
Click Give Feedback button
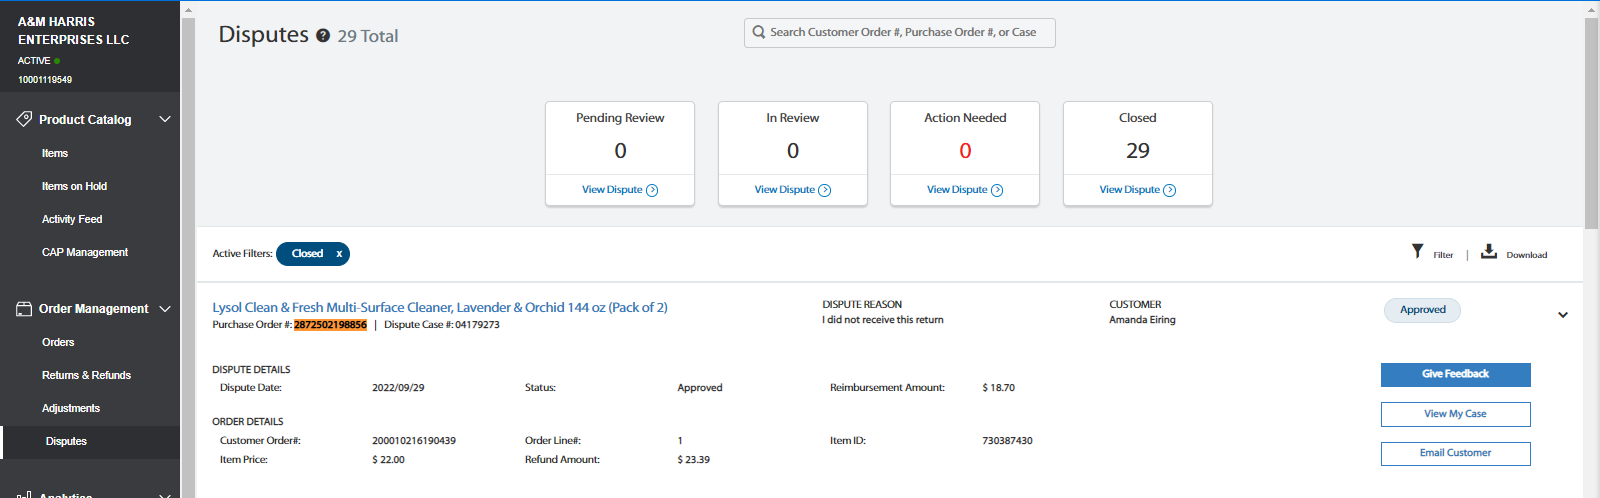(1455, 374)
